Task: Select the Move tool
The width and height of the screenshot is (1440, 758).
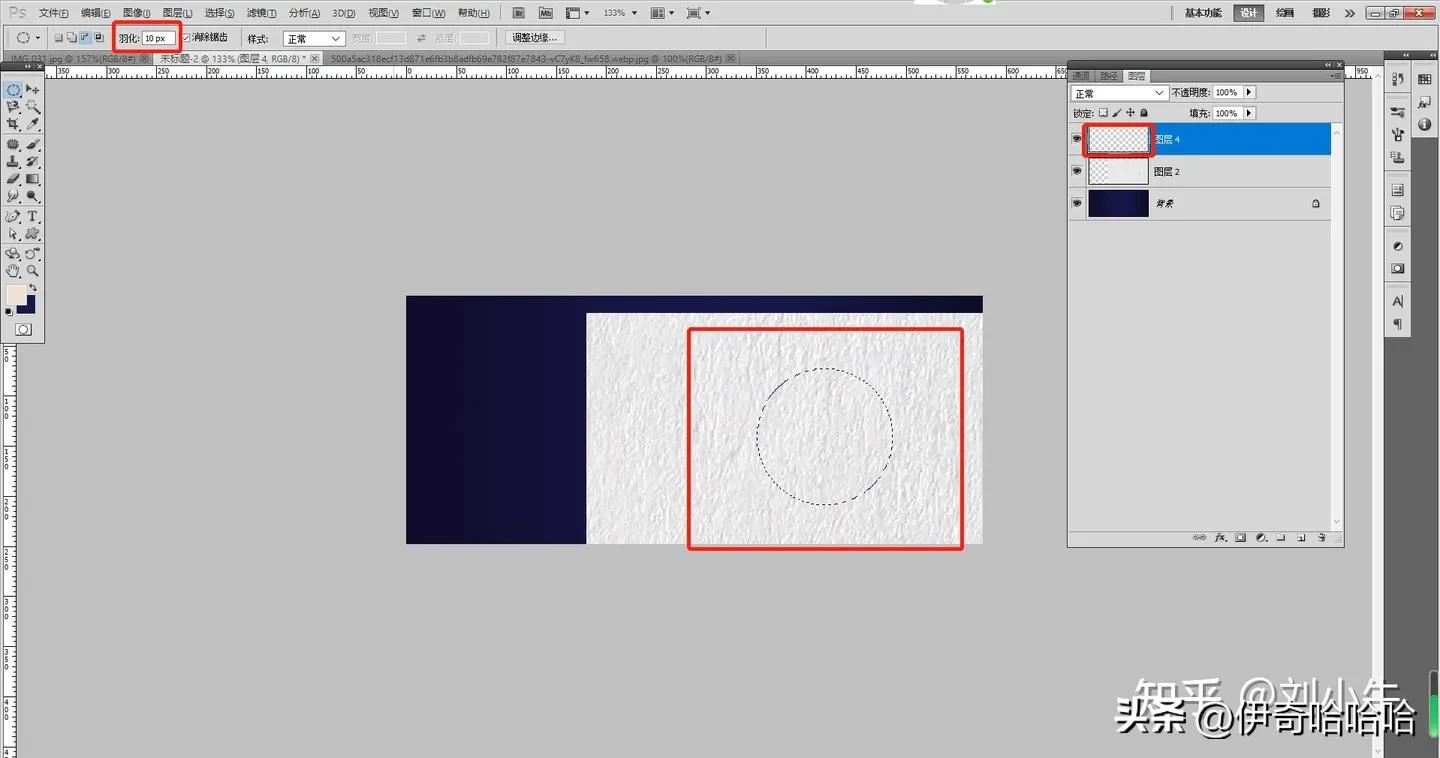Action: coord(33,90)
